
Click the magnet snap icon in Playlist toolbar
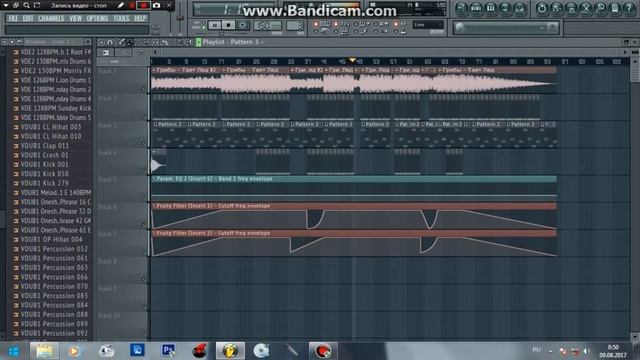coord(110,42)
